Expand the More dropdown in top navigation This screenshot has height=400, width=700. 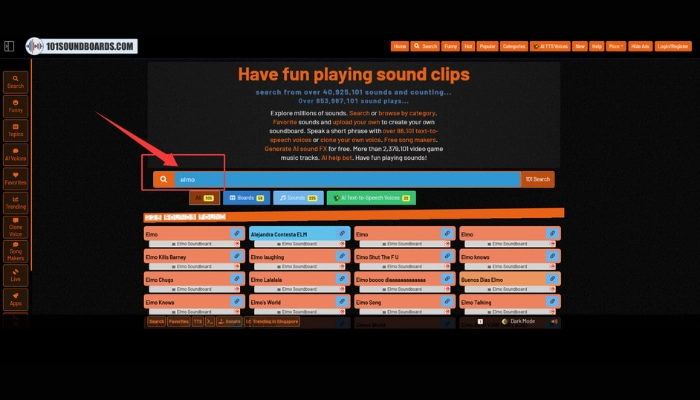pyautogui.click(x=616, y=46)
